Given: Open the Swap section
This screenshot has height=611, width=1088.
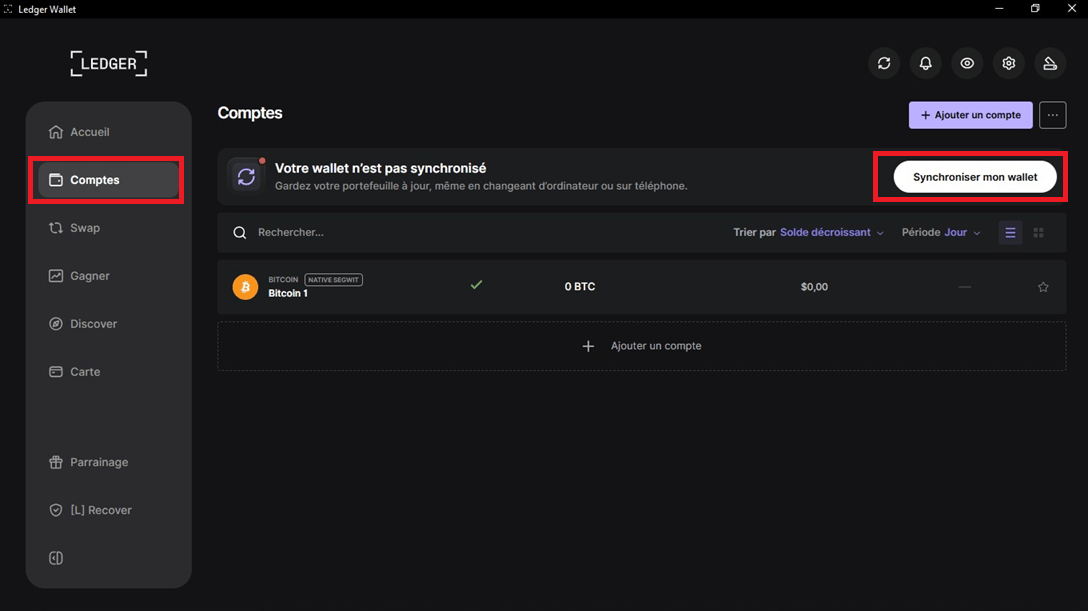Looking at the screenshot, I should [x=84, y=228].
